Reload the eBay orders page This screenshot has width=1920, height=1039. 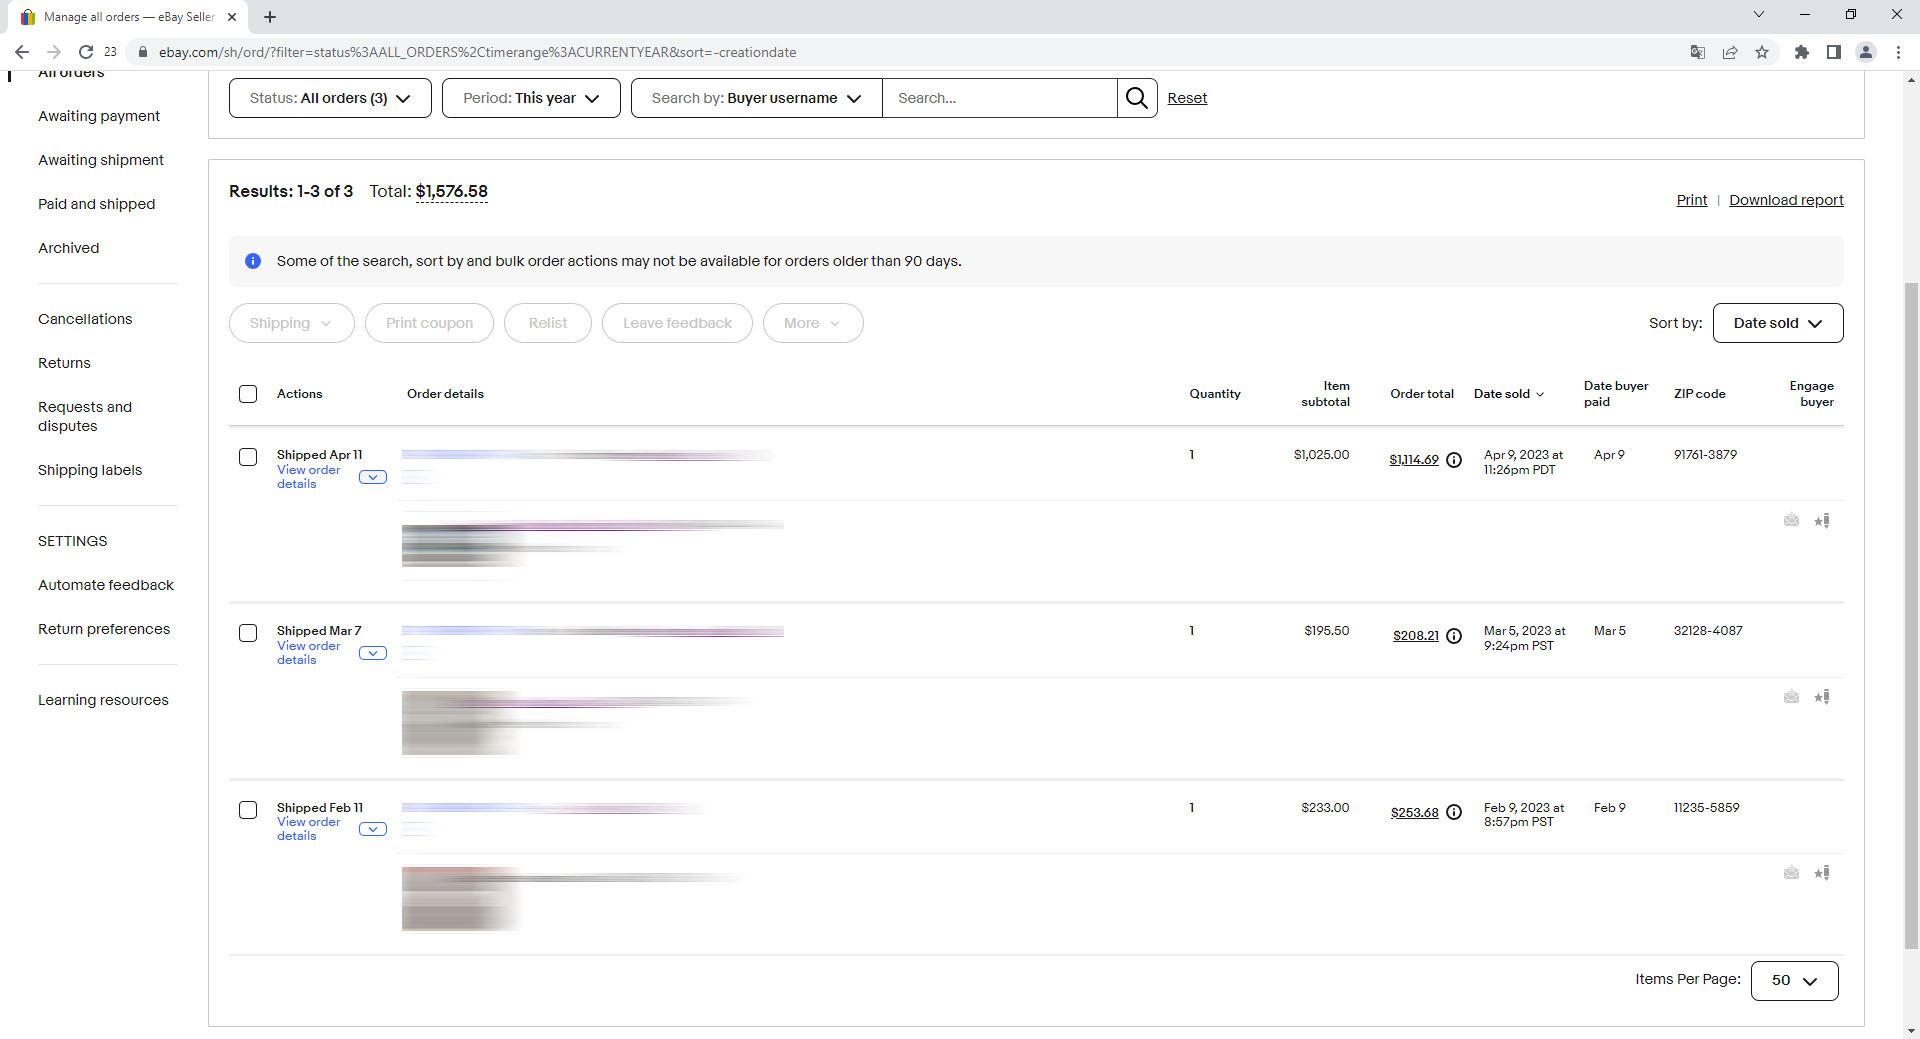86,52
